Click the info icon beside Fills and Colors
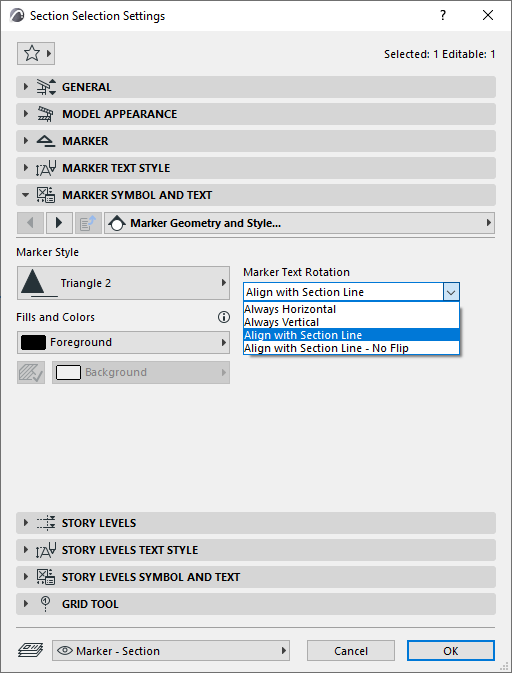The image size is (512, 673). pos(224,317)
